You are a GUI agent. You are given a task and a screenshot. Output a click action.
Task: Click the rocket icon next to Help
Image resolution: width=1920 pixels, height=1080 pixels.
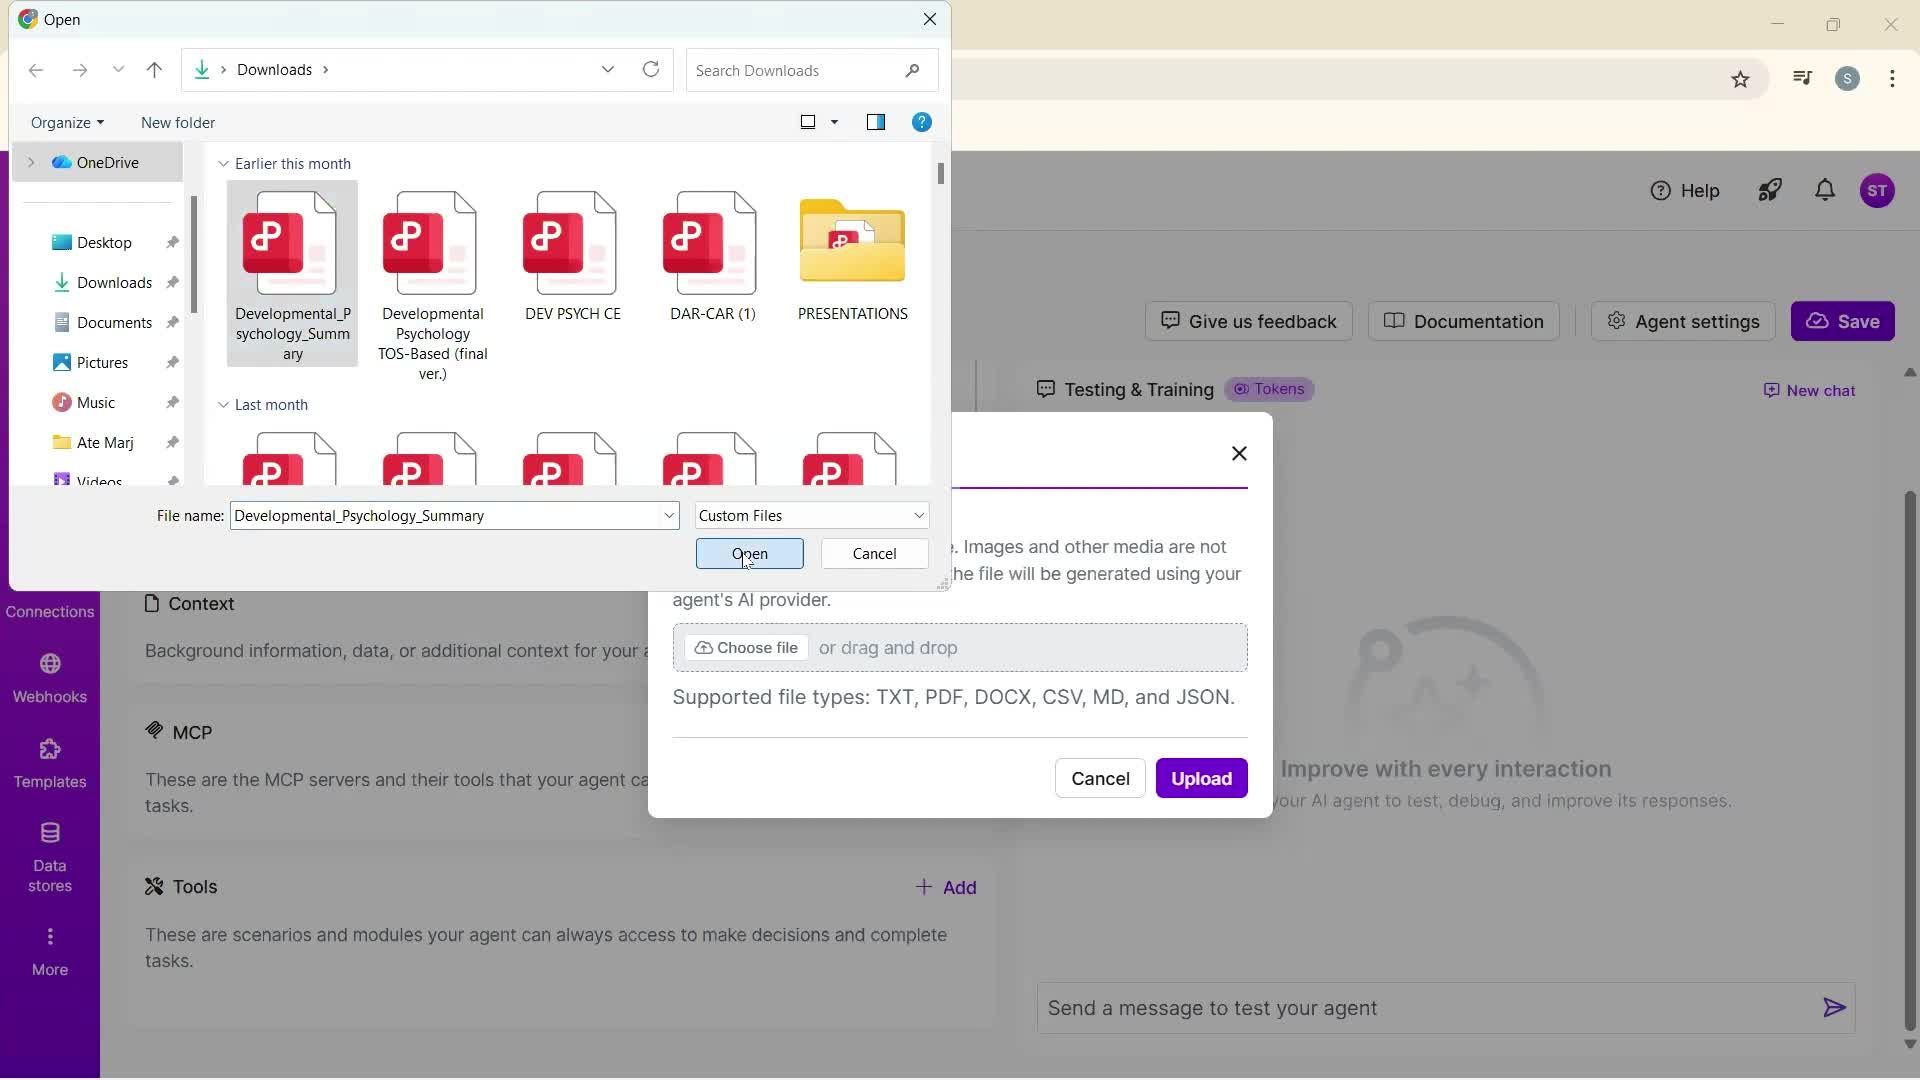[1770, 190]
